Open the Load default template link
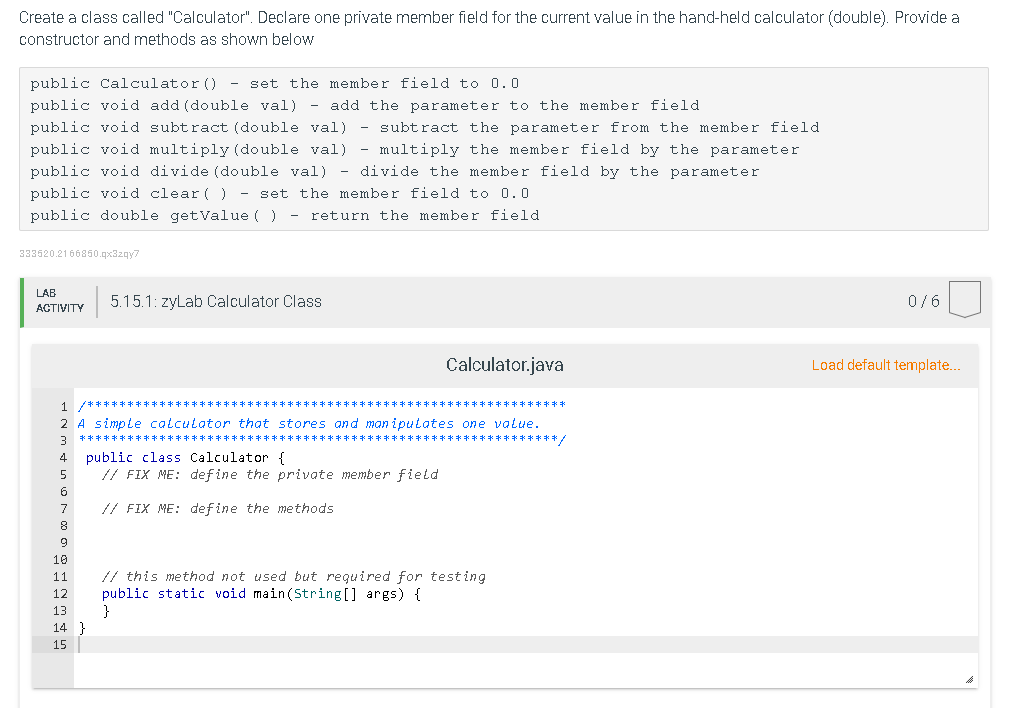Viewport: 1013px width, 708px height. point(885,365)
